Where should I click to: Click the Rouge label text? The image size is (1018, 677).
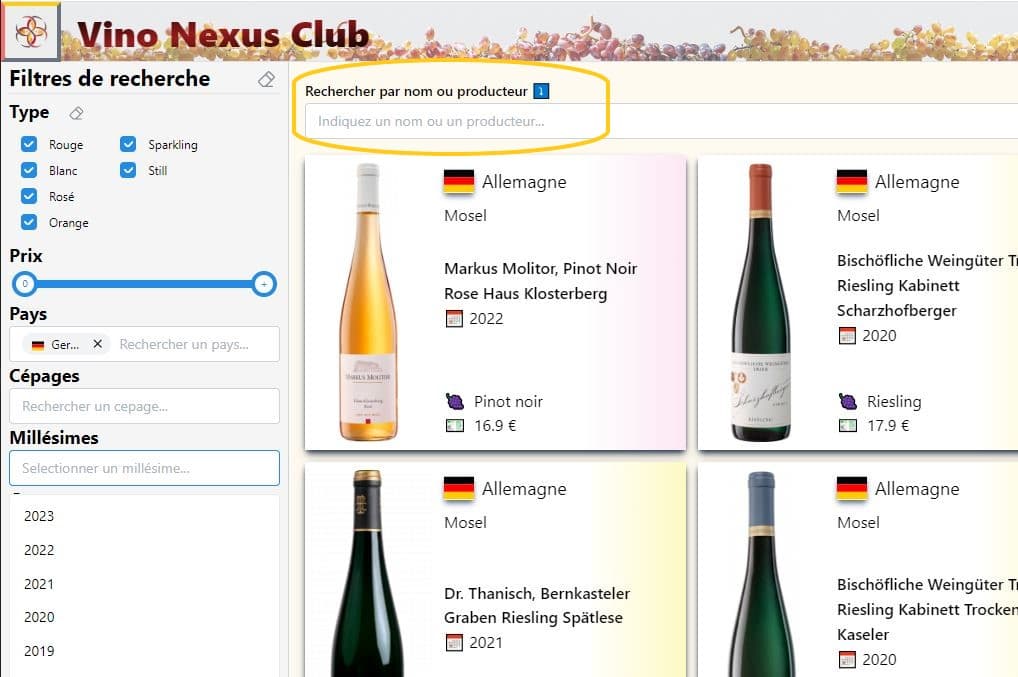66,145
